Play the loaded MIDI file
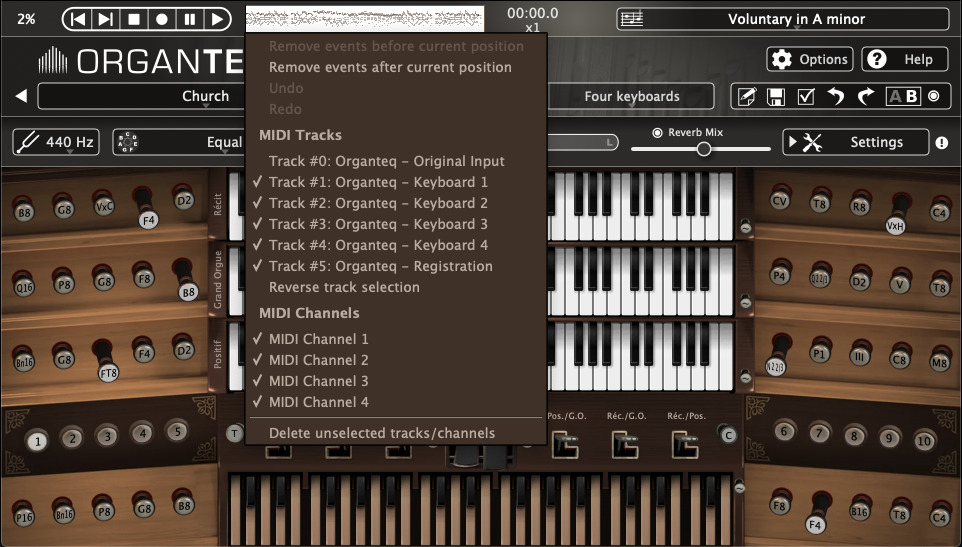 217,19
